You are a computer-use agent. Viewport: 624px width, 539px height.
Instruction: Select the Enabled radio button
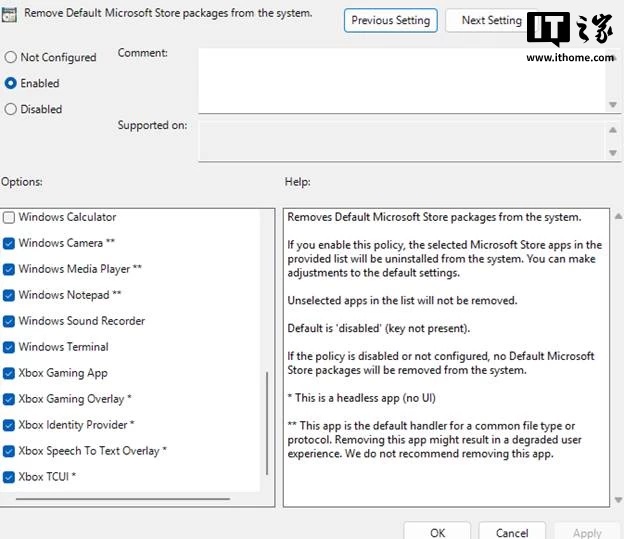point(11,84)
